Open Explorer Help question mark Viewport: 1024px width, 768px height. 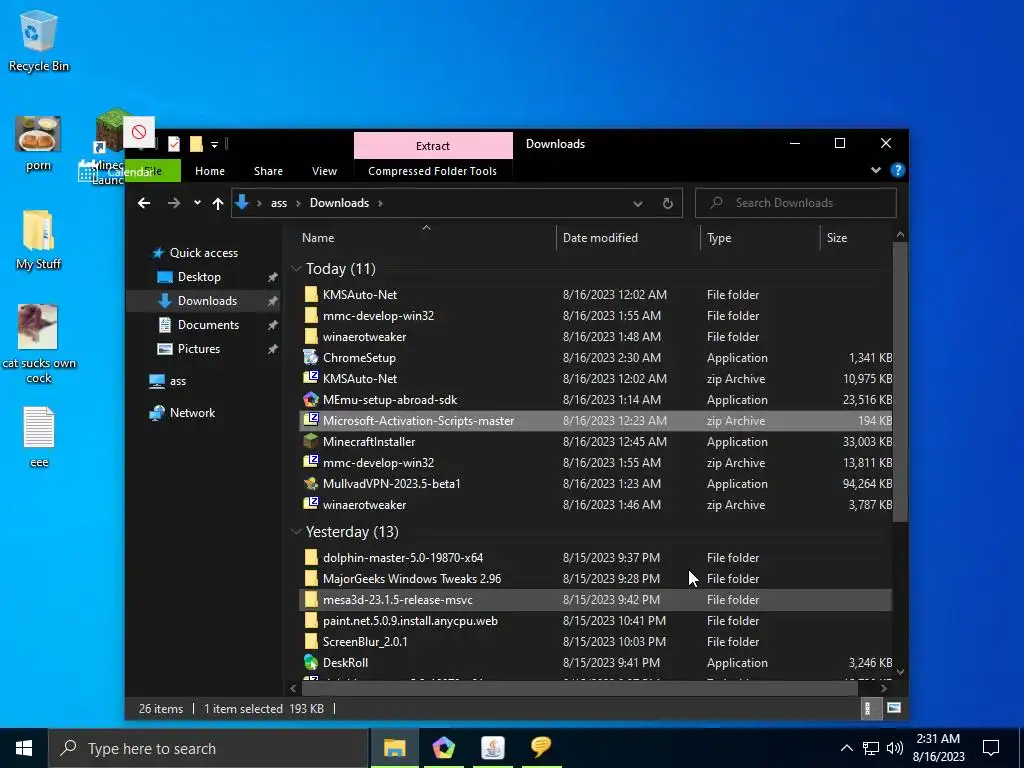[x=897, y=170]
